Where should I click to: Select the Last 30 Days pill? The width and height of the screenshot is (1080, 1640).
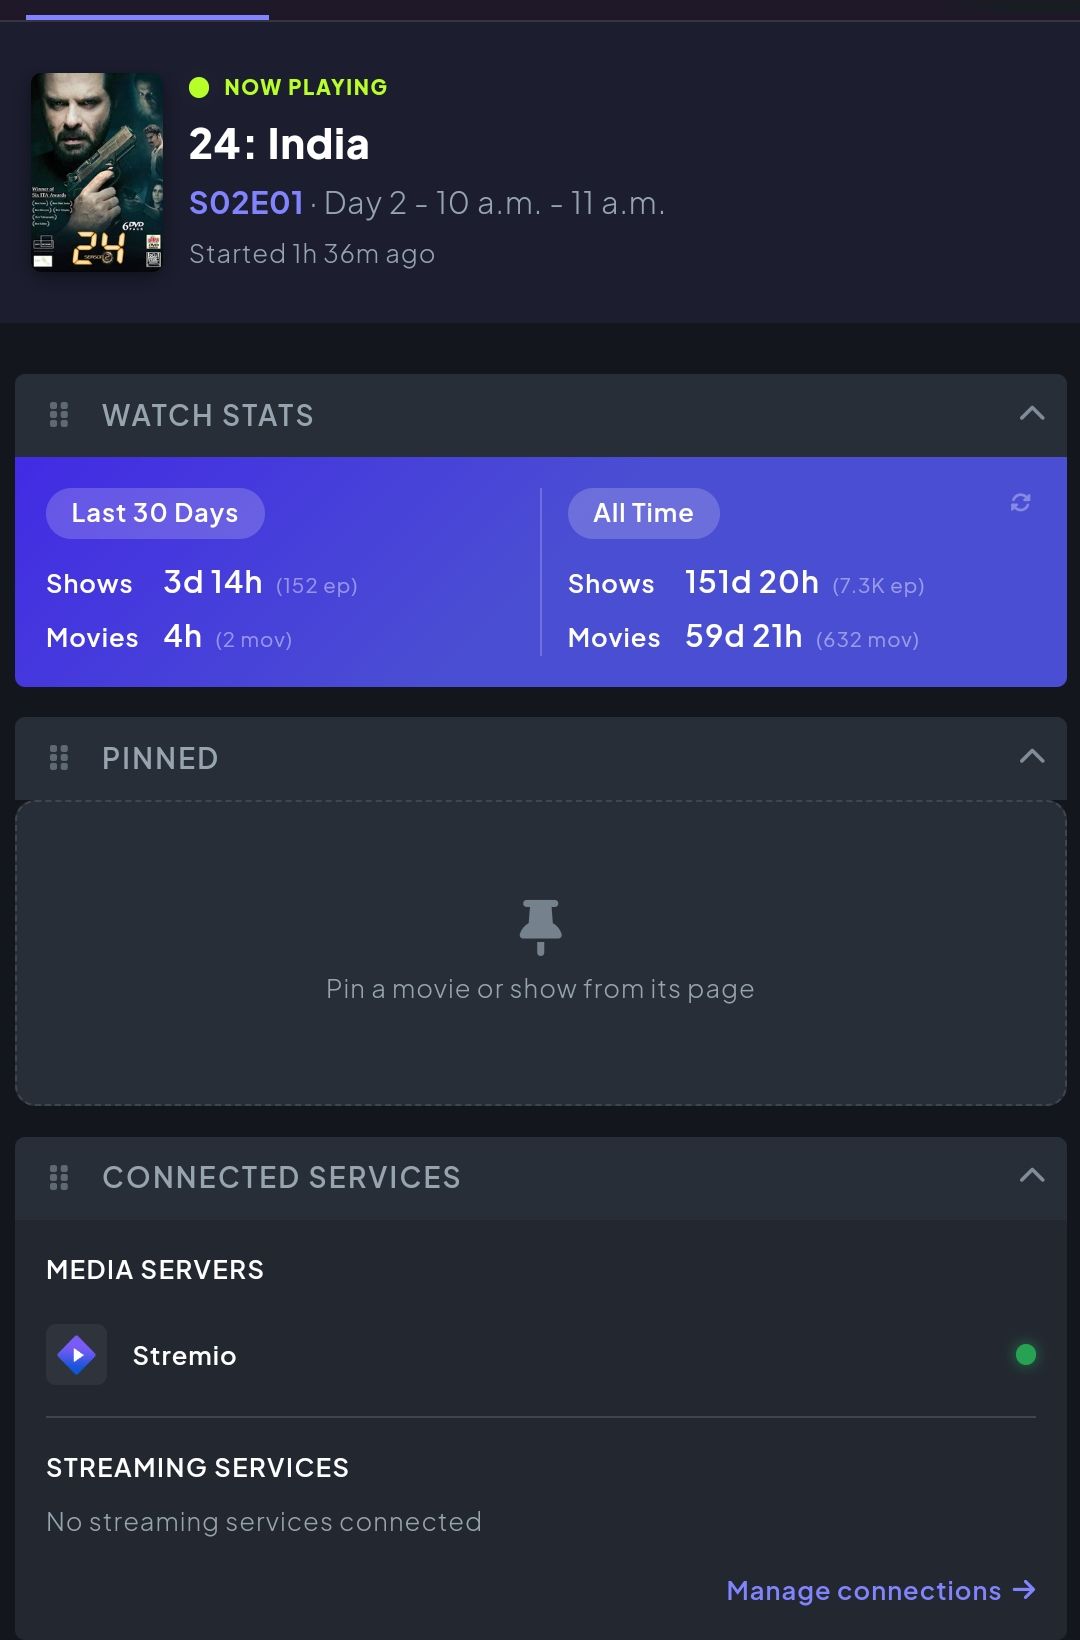(155, 513)
